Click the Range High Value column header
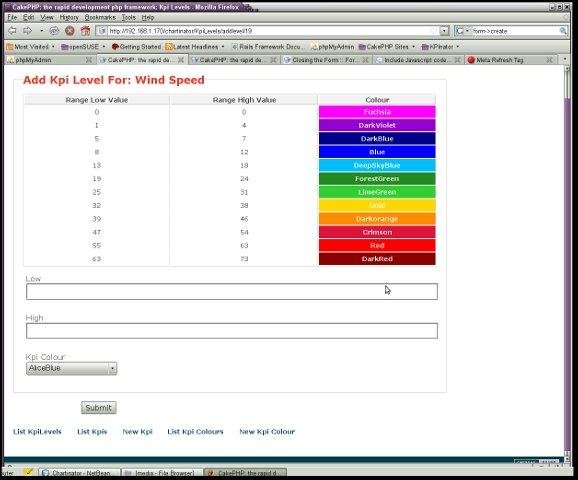This screenshot has height=480, width=578. click(x=244, y=100)
